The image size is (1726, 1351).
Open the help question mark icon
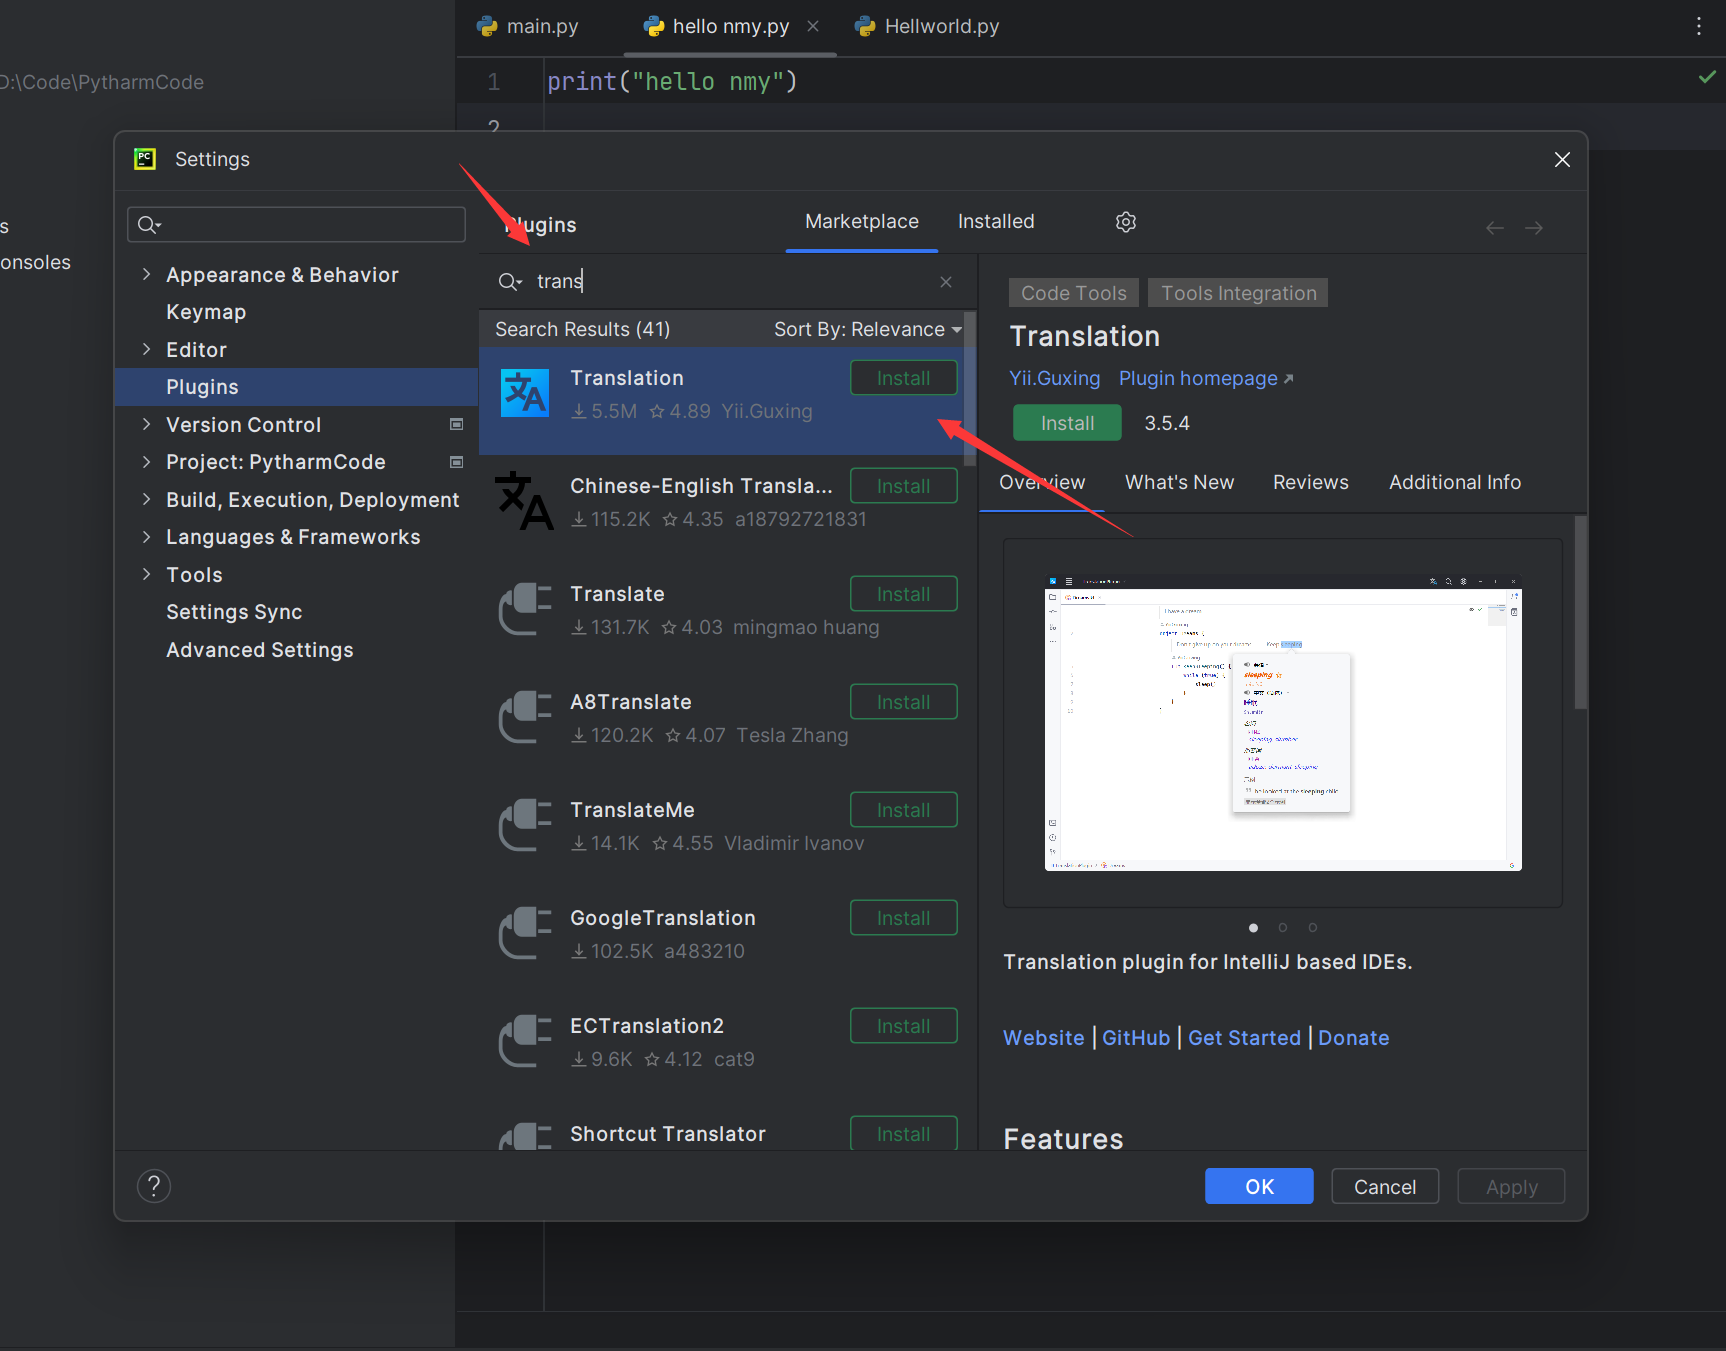click(154, 1186)
